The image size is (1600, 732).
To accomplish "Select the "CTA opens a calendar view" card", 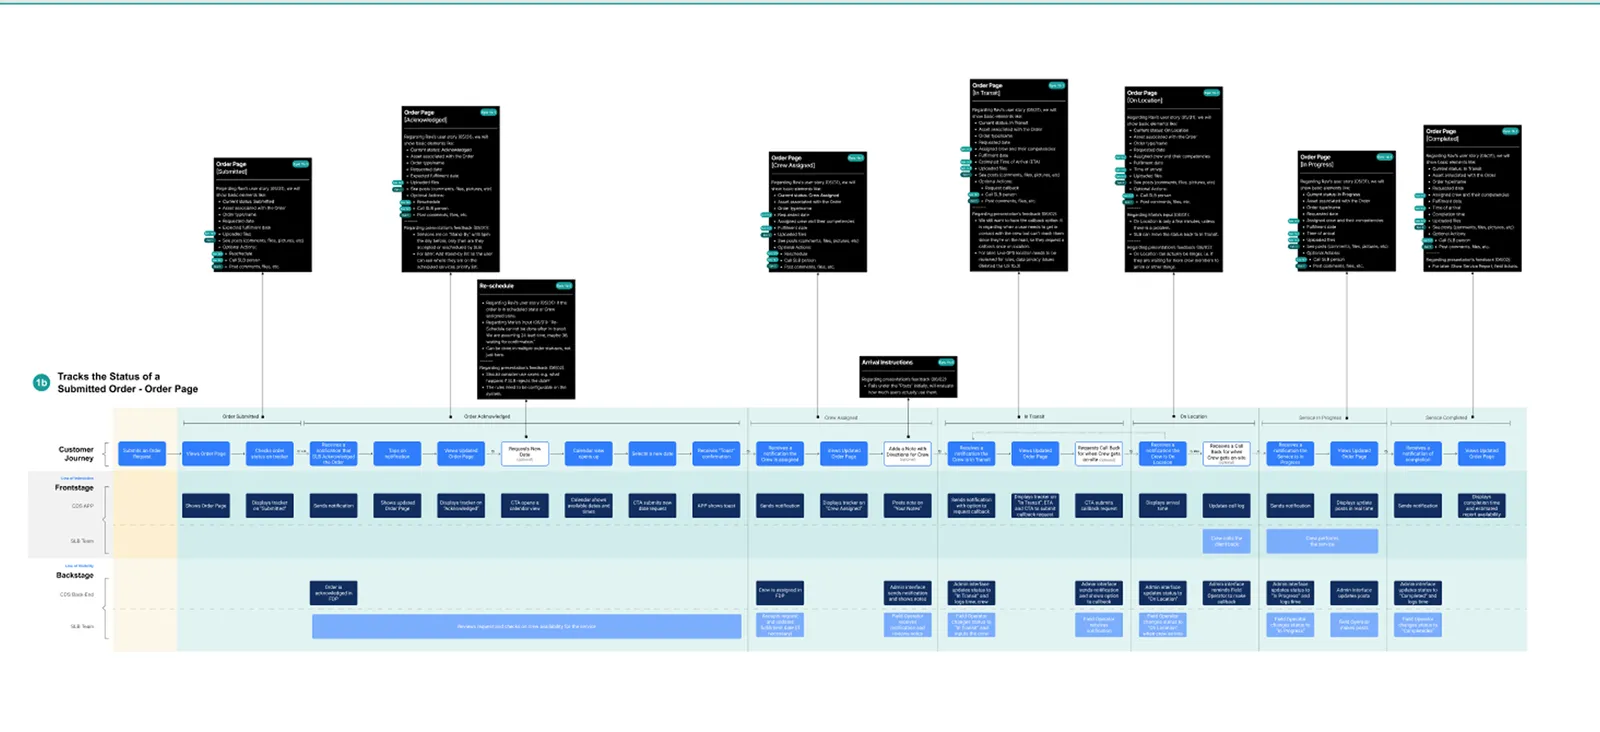I will [x=525, y=506].
